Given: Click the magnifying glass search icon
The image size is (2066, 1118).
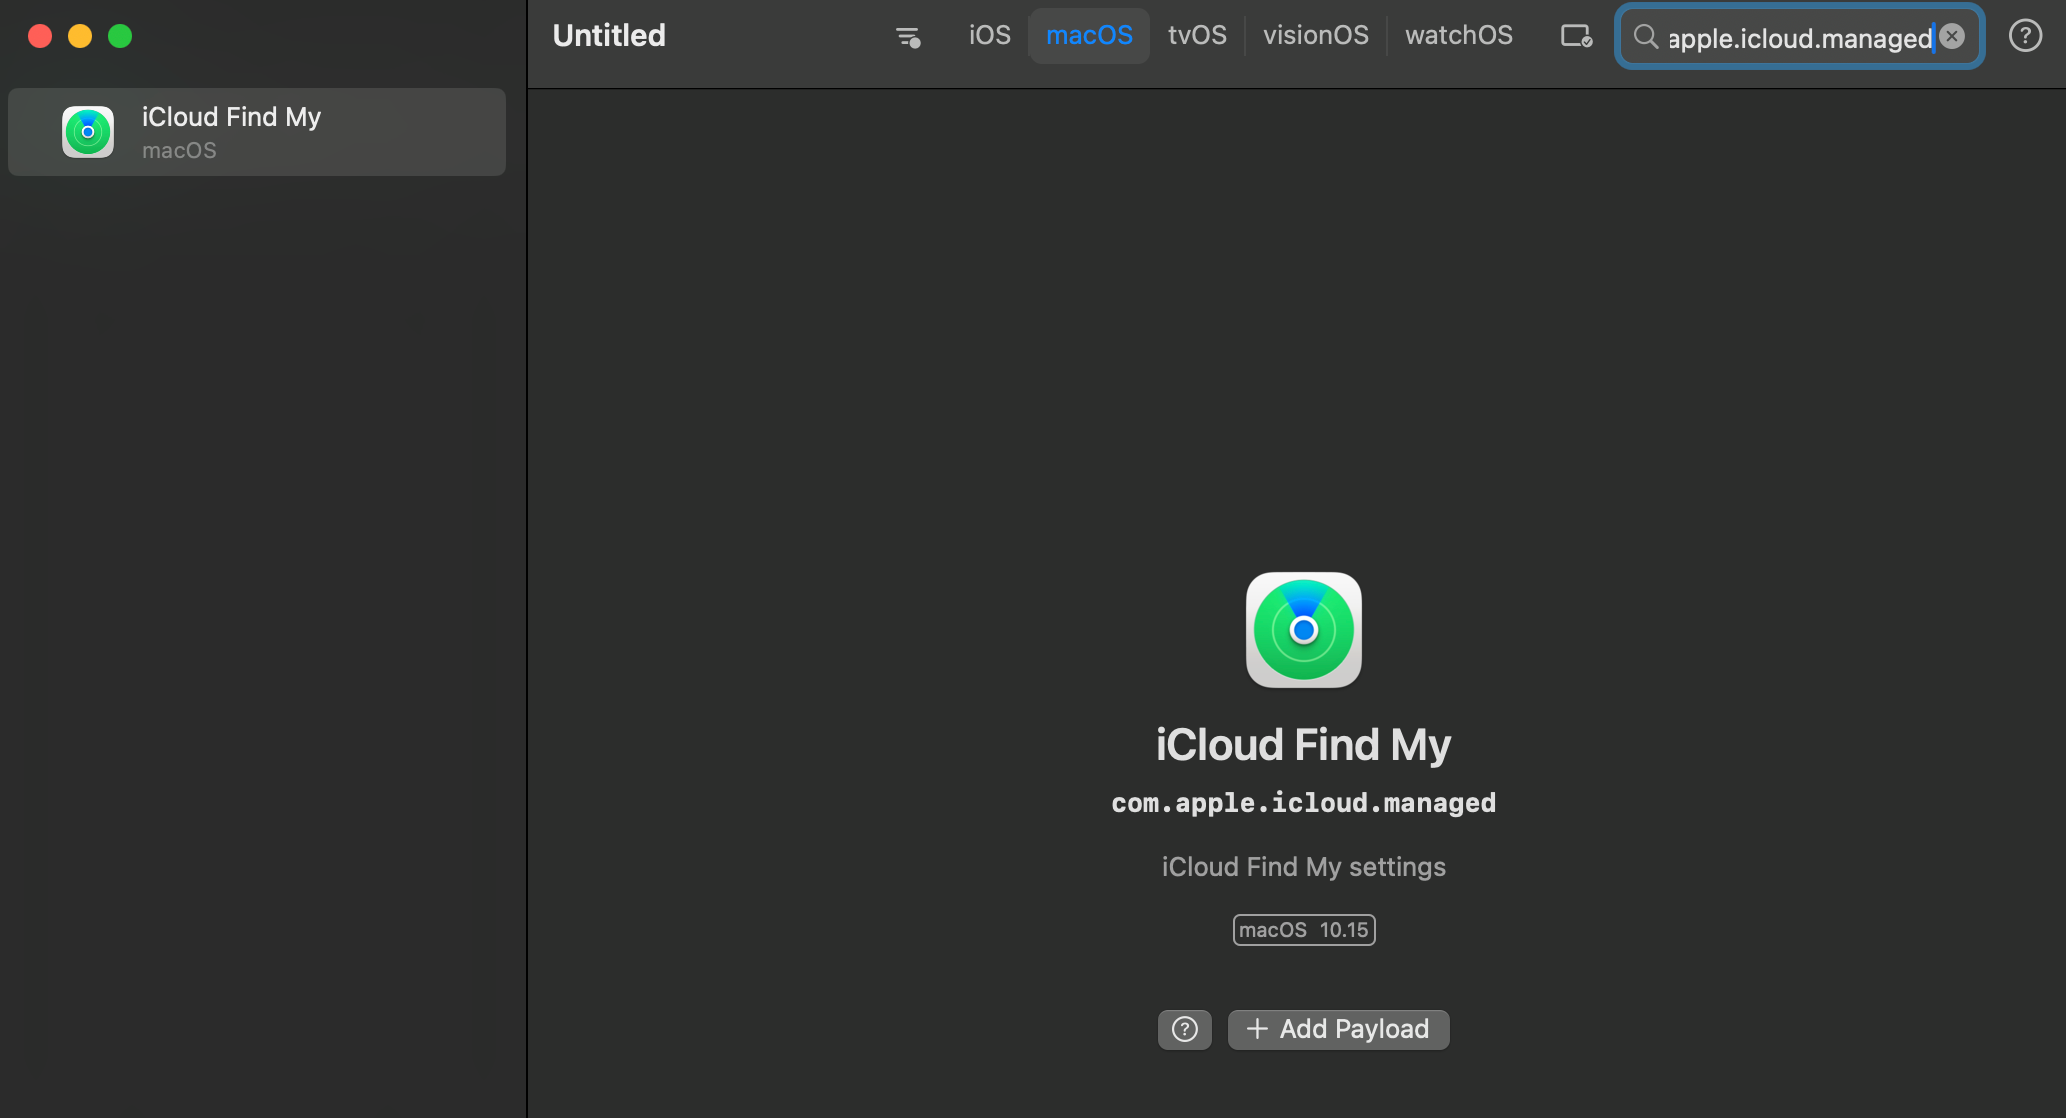Looking at the screenshot, I should [1645, 37].
